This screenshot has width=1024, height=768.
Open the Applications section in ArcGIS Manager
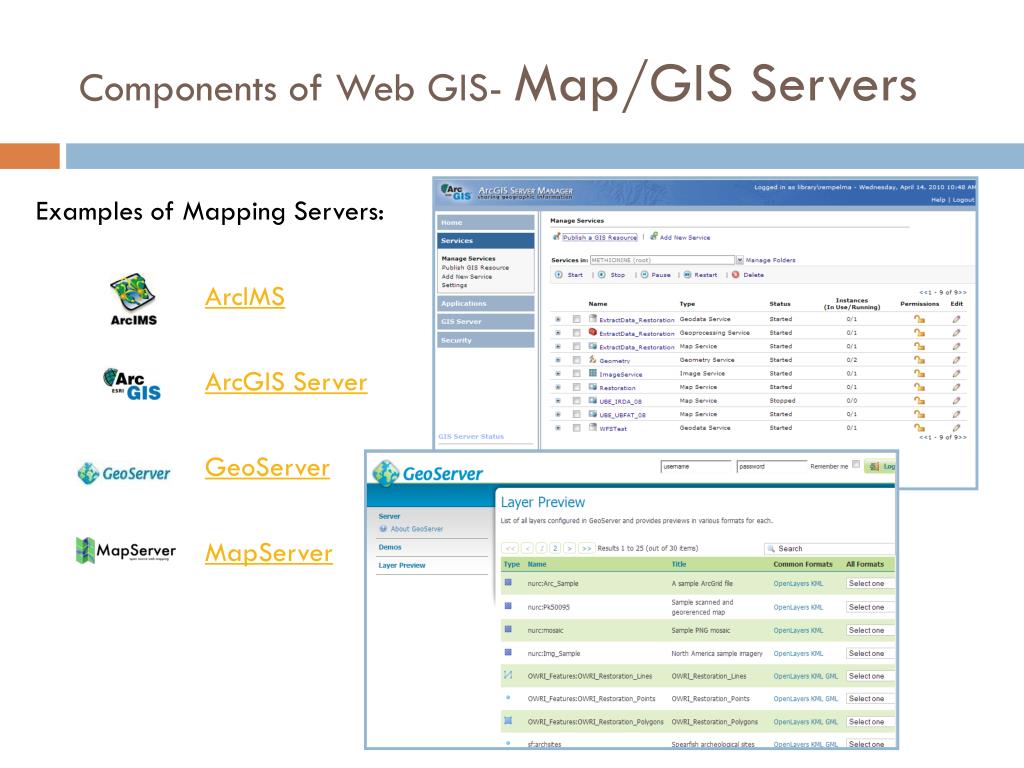[485, 304]
